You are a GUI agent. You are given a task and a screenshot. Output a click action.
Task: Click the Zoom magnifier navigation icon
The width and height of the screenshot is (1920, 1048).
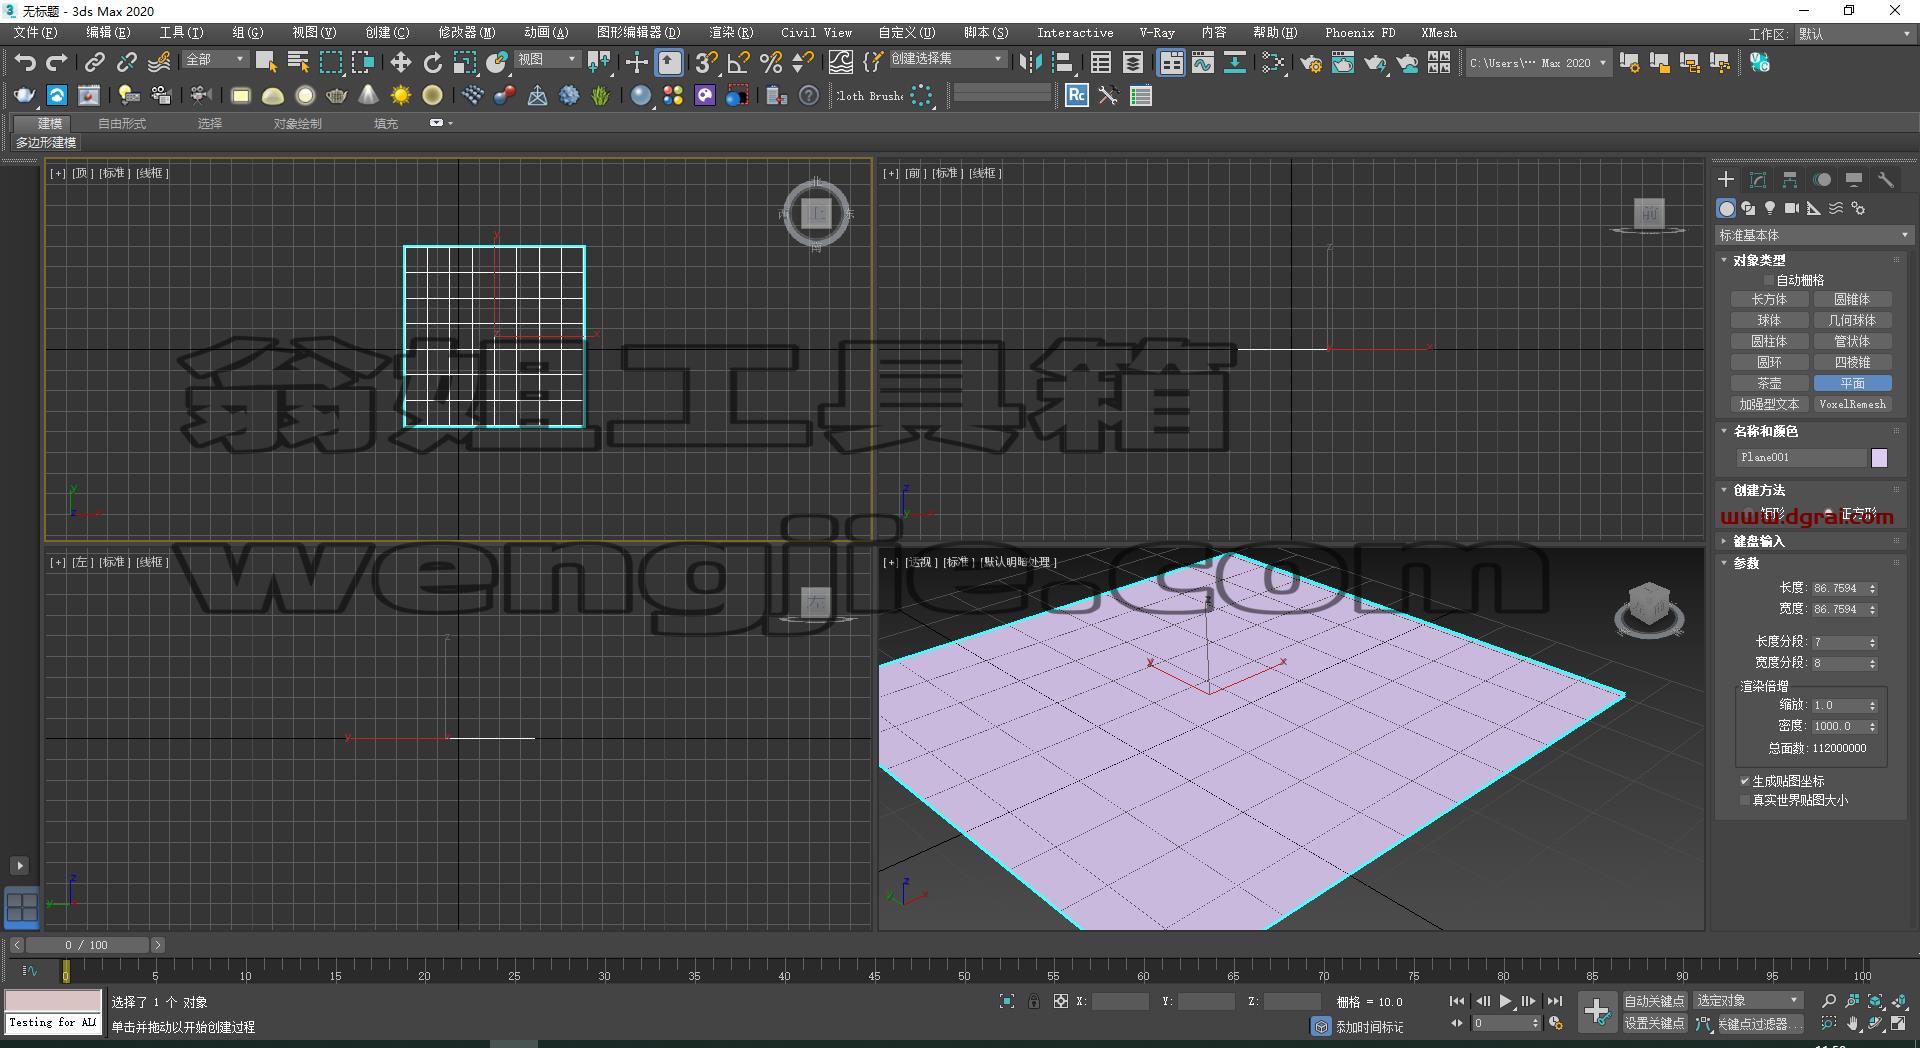tap(1829, 1001)
